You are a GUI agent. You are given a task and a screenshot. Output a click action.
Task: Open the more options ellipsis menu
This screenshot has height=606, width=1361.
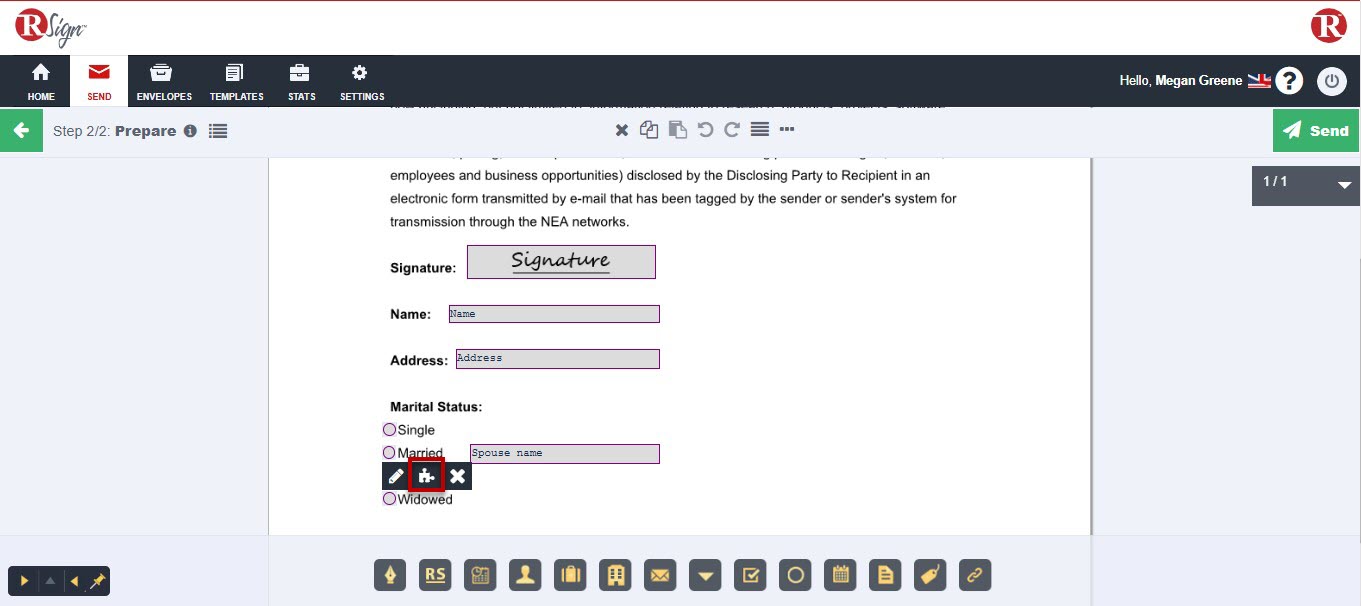[x=786, y=130]
